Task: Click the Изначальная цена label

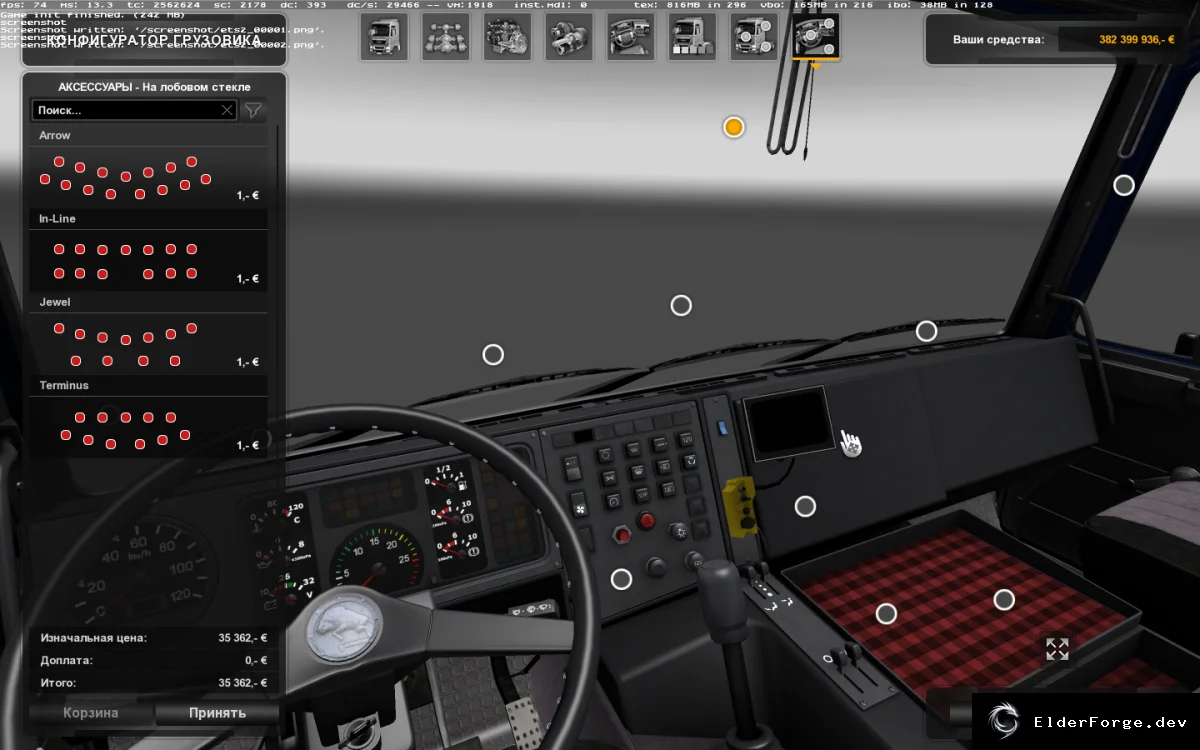Action: point(93,637)
